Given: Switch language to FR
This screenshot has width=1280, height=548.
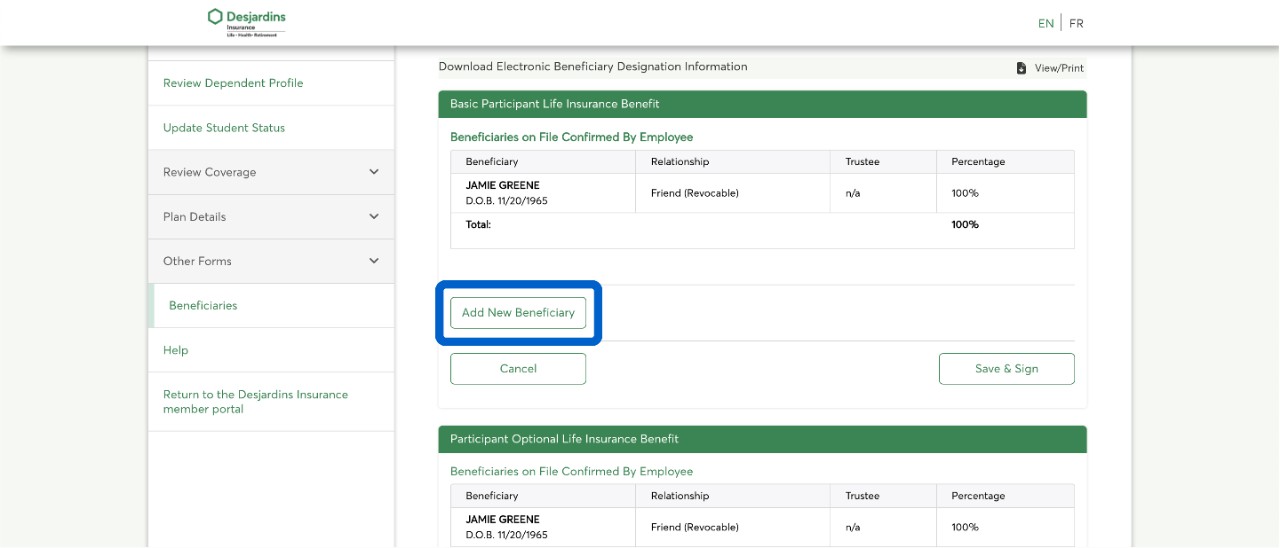Looking at the screenshot, I should (1076, 23).
